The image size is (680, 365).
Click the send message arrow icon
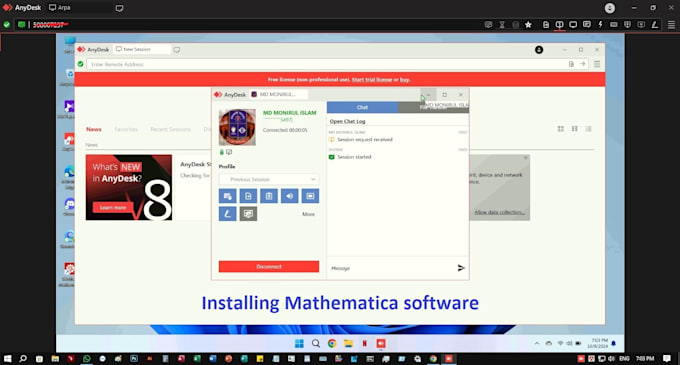tap(461, 268)
